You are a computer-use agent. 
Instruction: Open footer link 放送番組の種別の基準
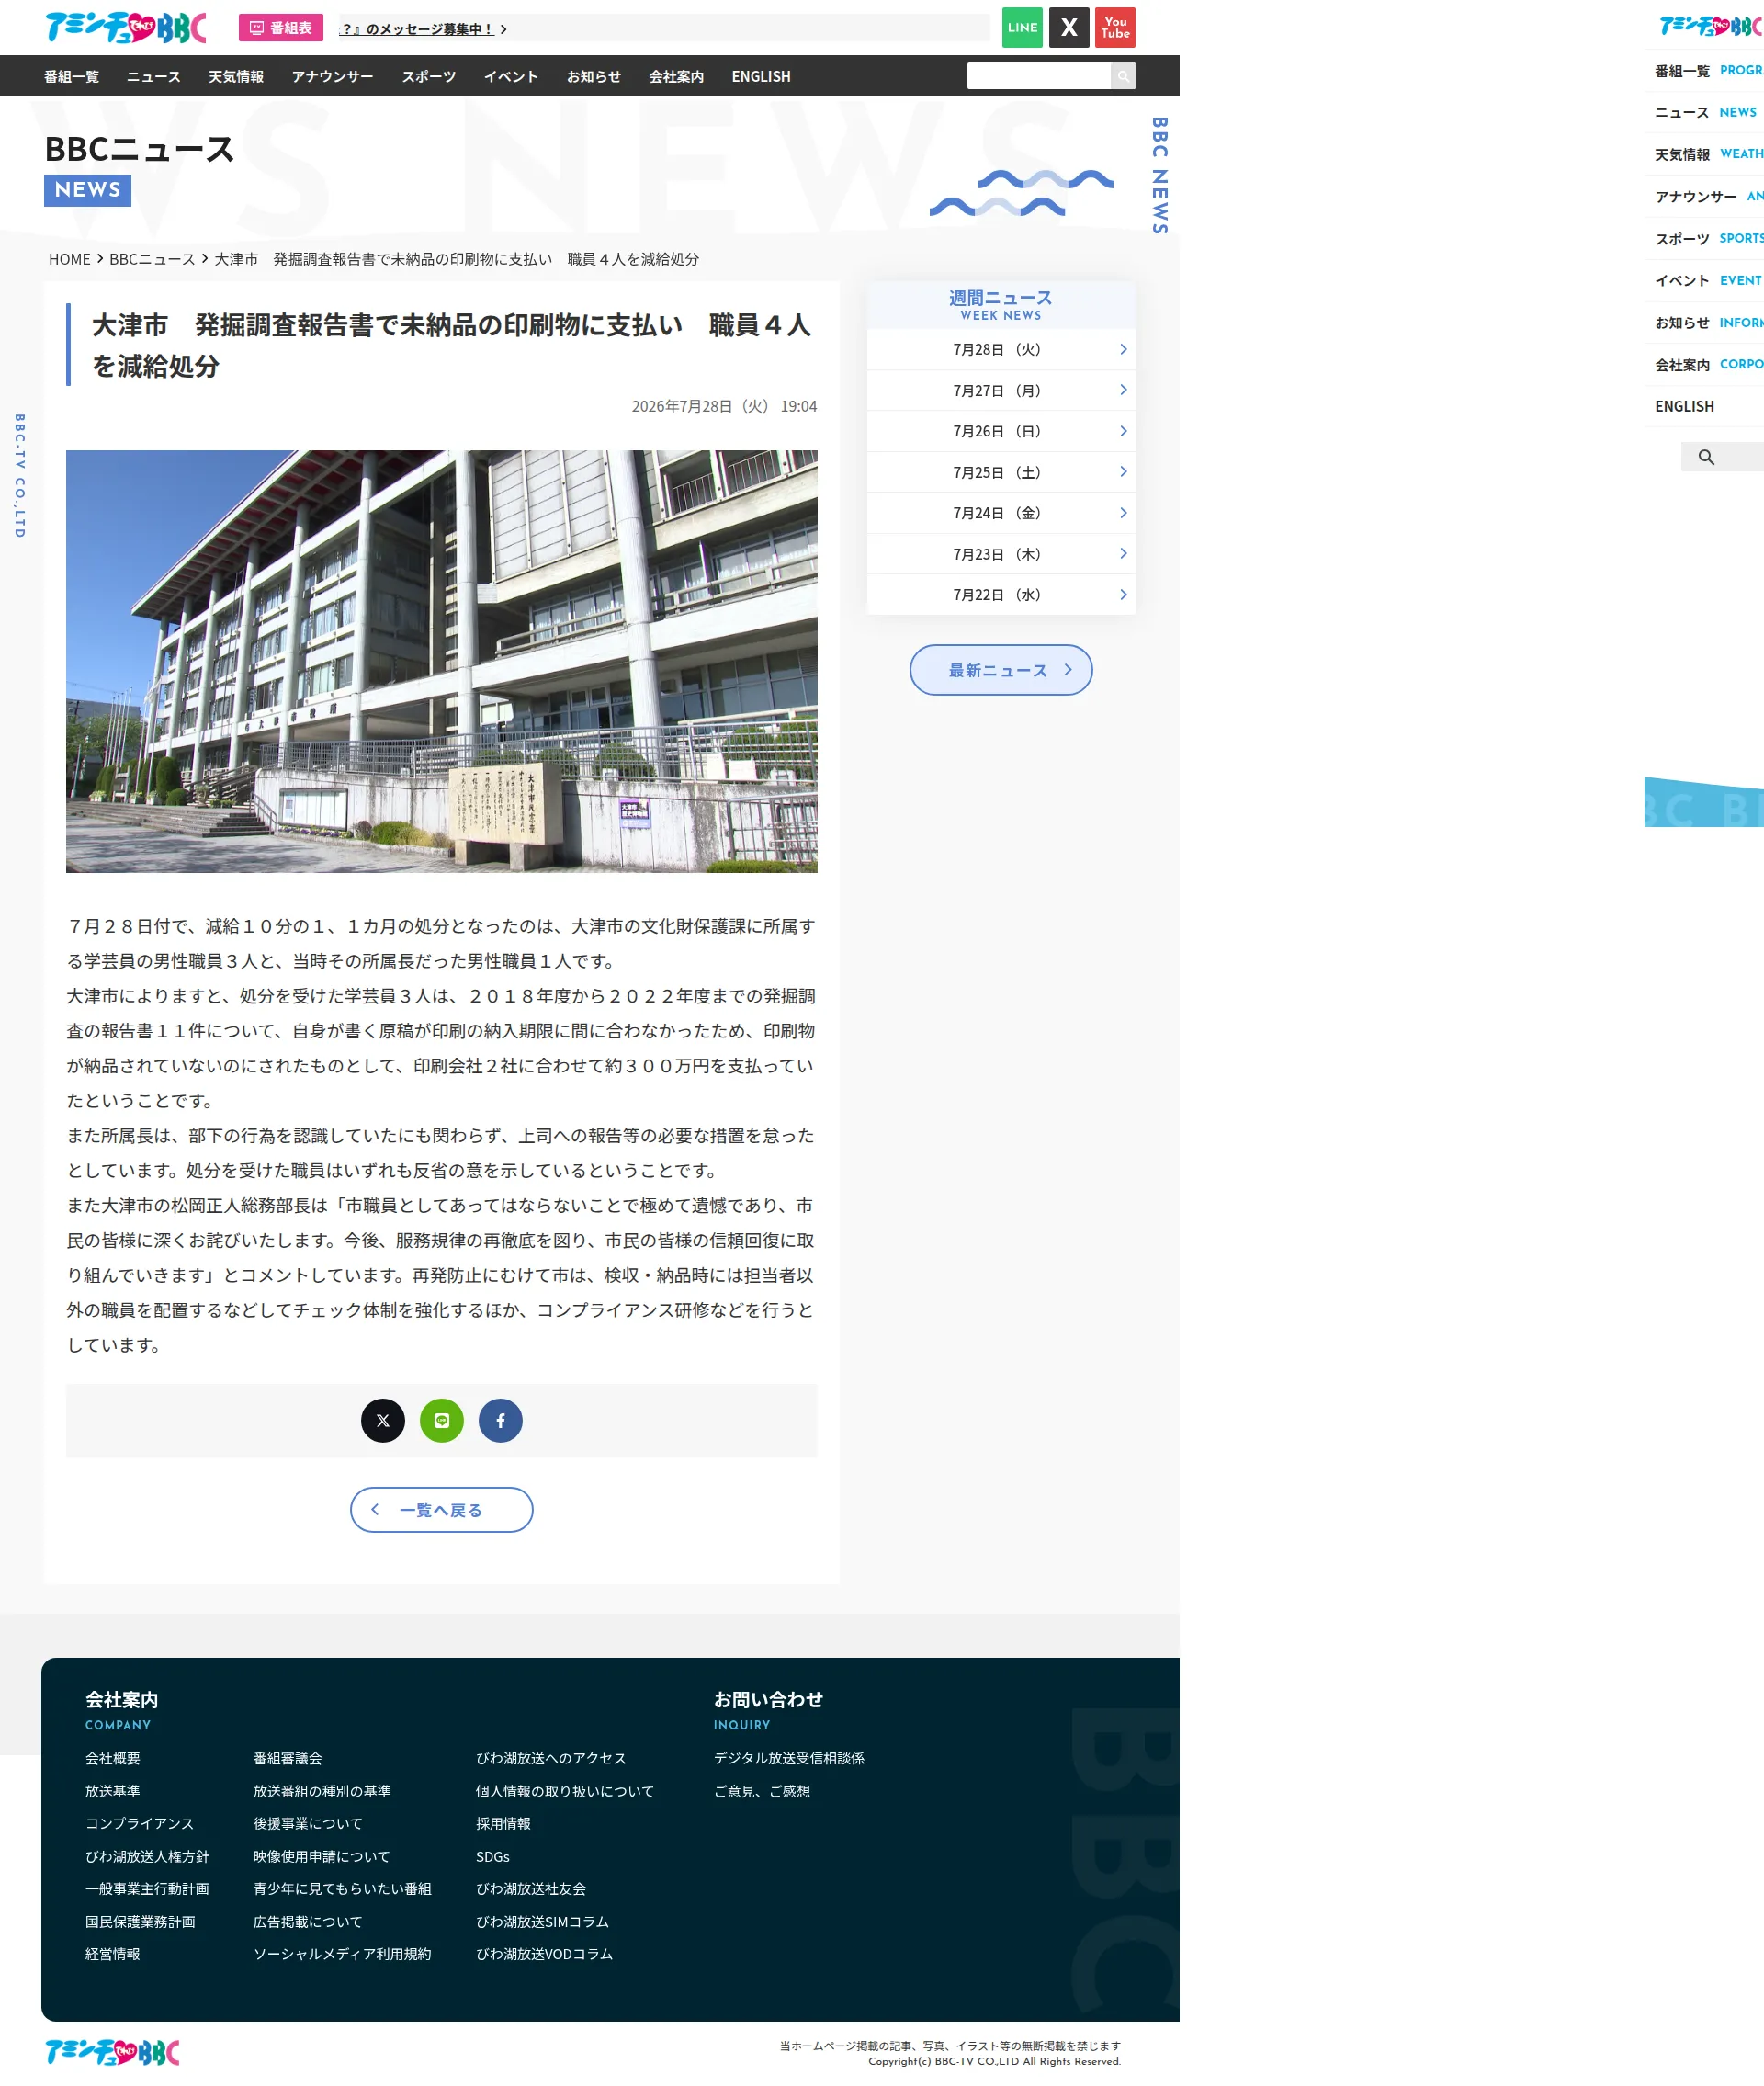pyautogui.click(x=322, y=1791)
